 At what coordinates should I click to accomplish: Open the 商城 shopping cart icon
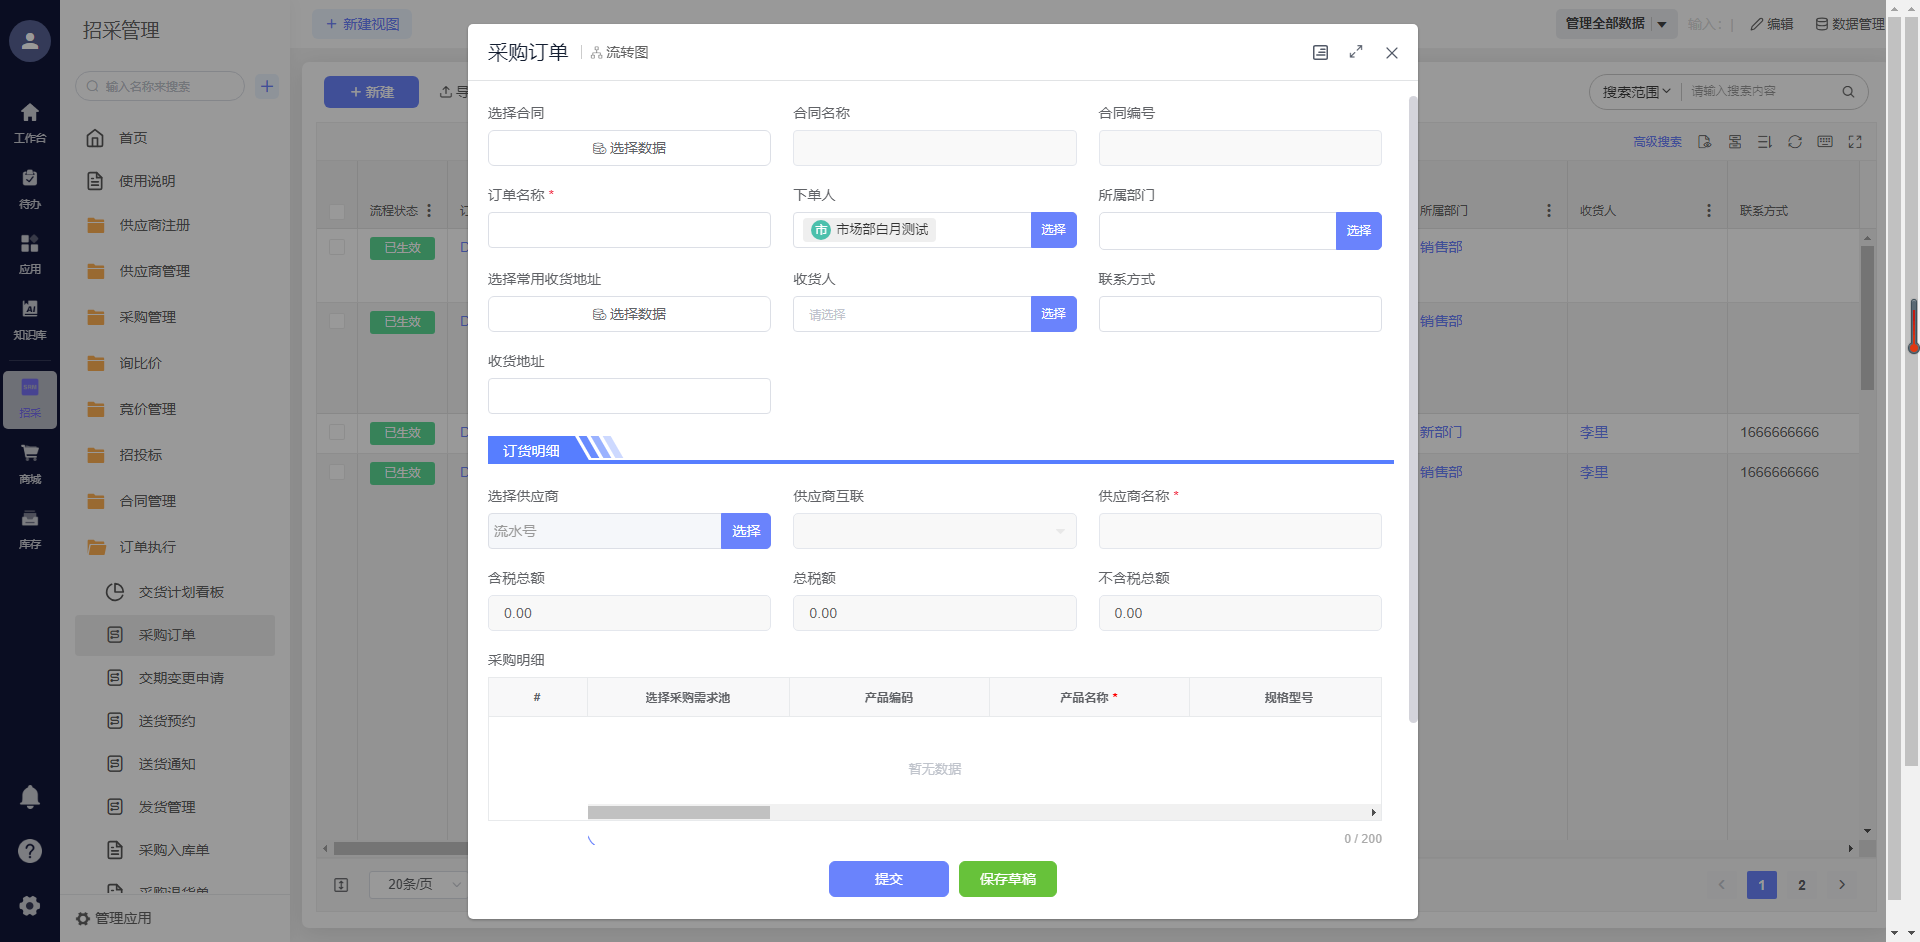point(30,453)
